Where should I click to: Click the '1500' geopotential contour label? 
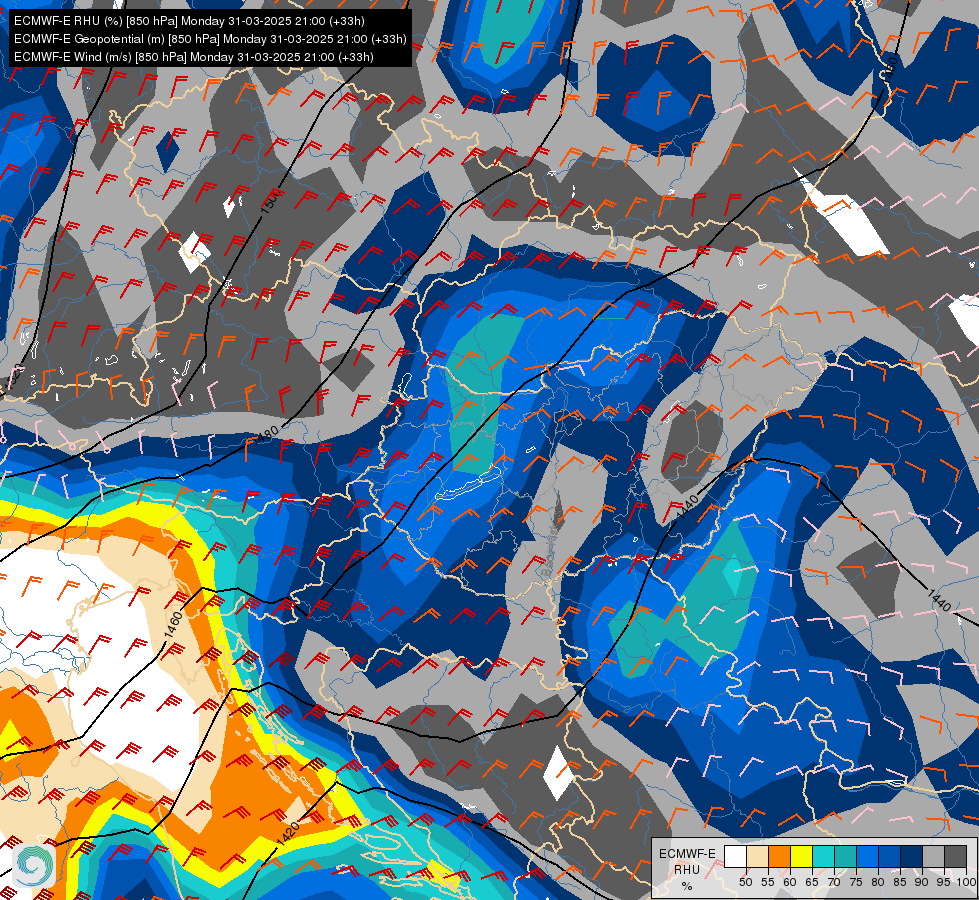click(x=272, y=200)
